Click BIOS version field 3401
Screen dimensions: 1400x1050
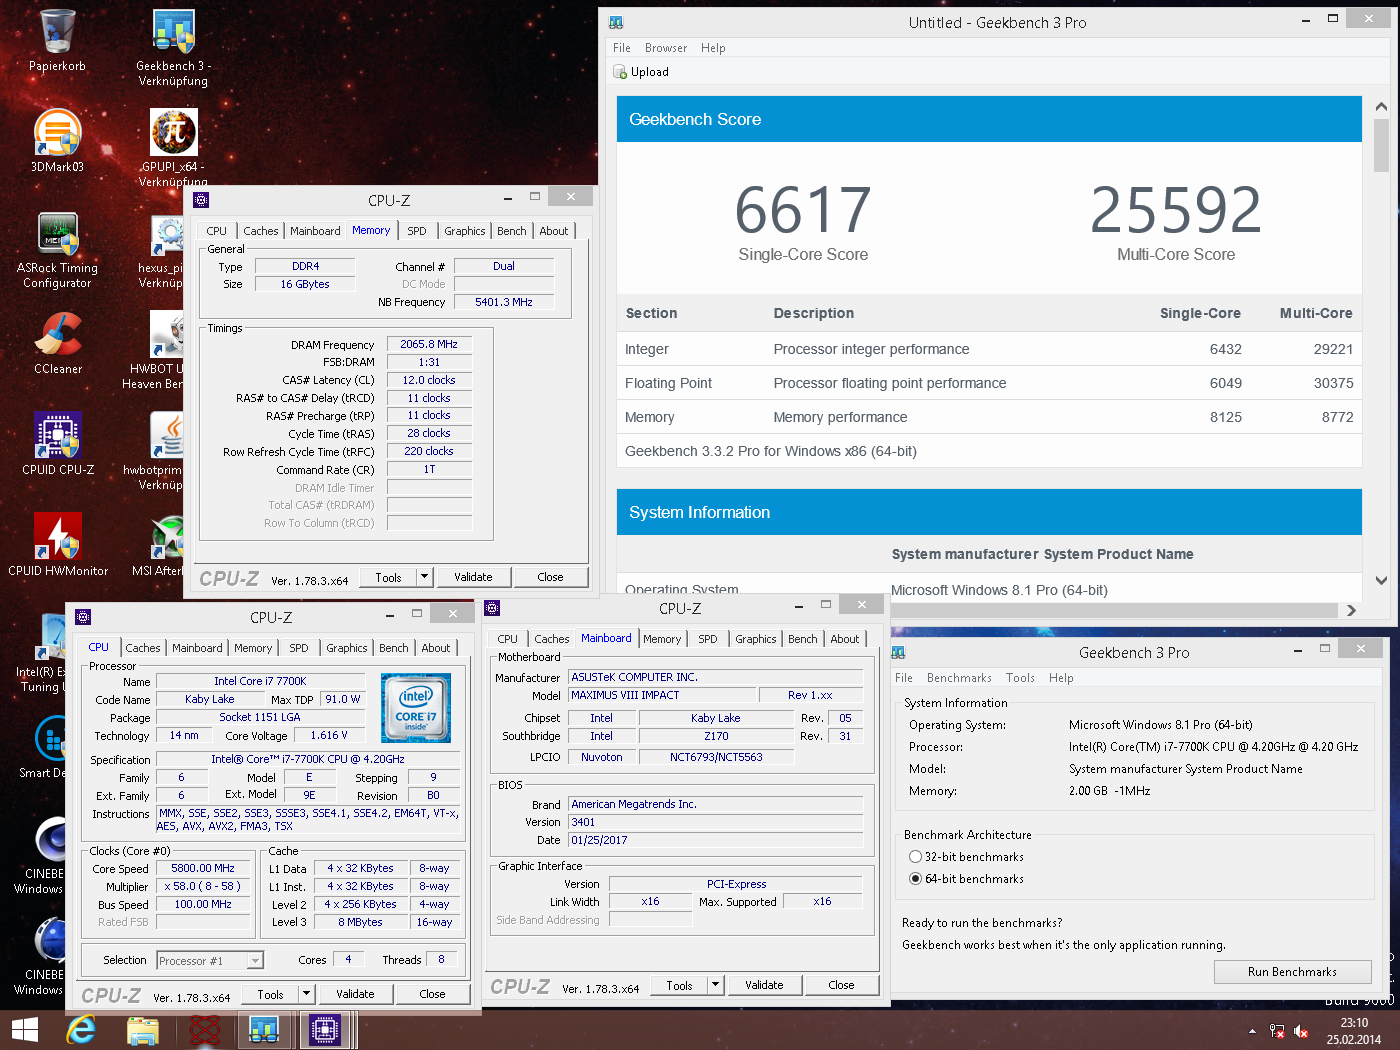pos(715,822)
